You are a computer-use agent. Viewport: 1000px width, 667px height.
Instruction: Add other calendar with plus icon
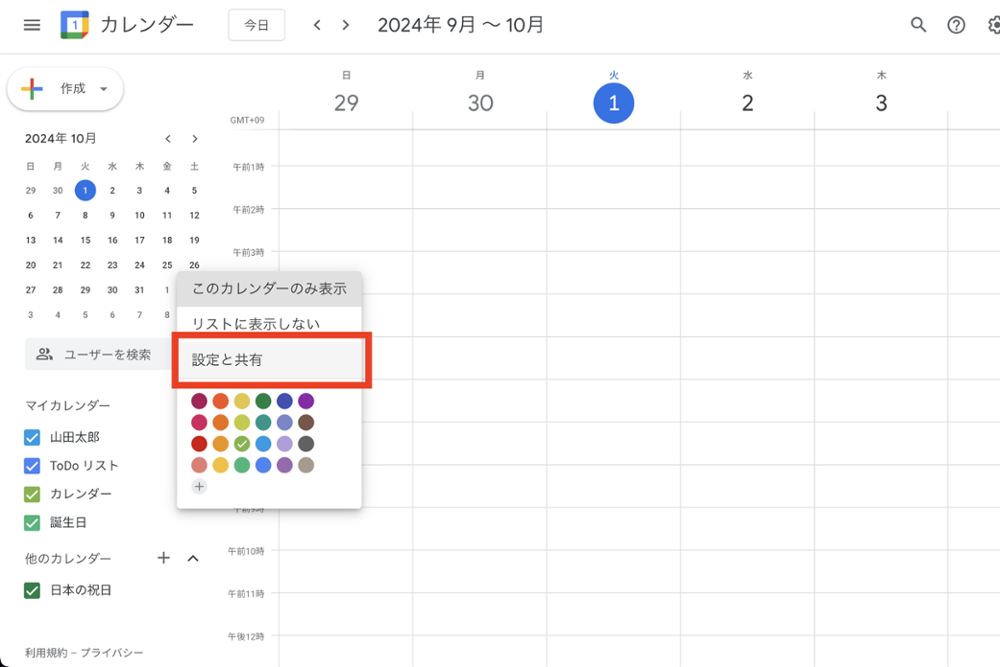(x=164, y=558)
